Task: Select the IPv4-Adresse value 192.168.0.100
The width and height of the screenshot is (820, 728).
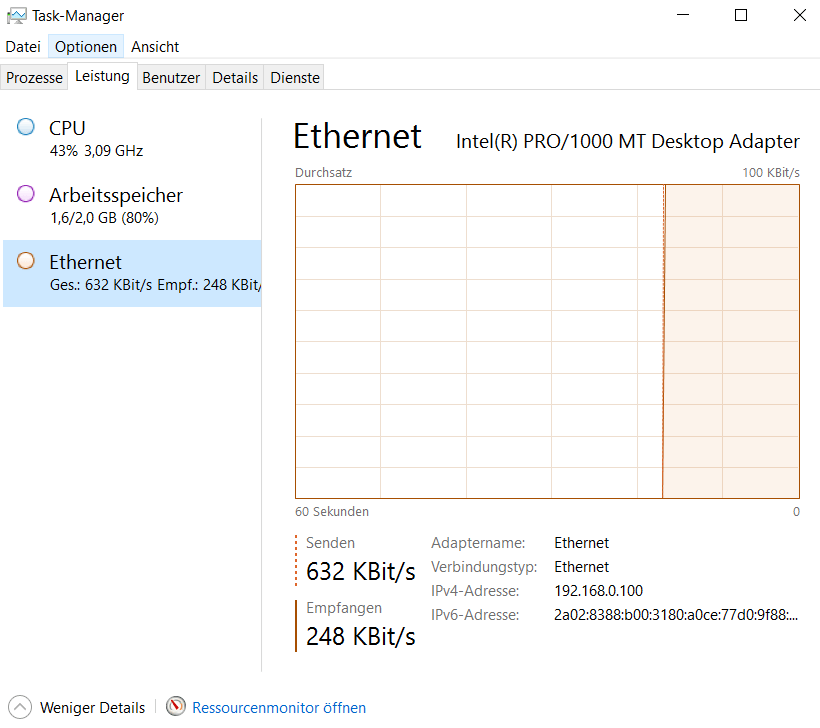Action: 598,590
